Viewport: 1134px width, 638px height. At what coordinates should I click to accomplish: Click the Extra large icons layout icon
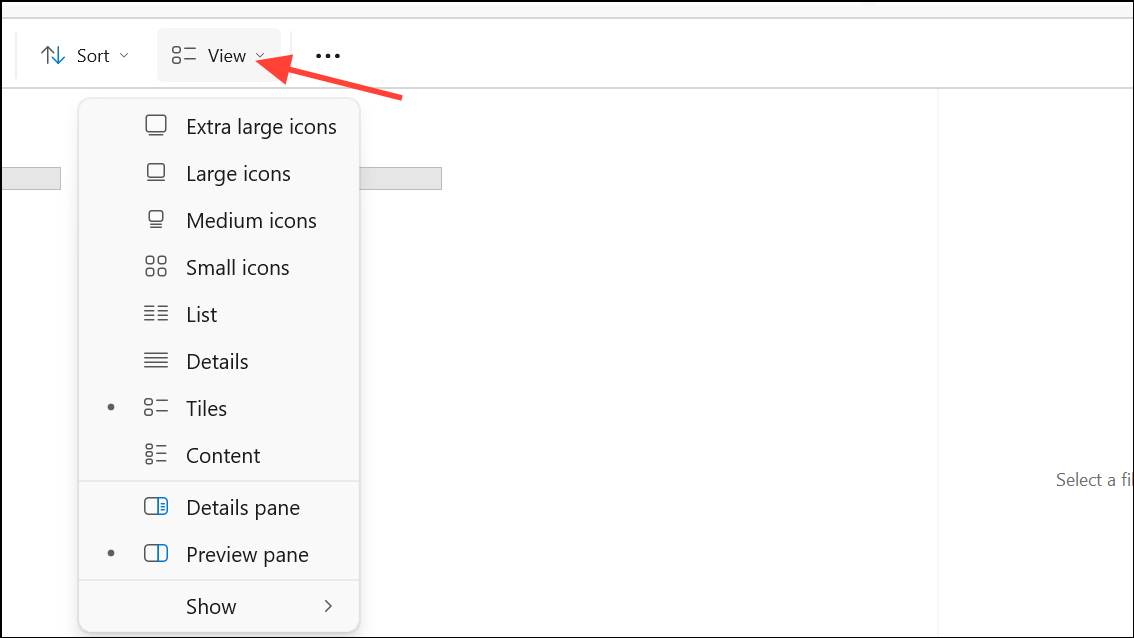(155, 126)
